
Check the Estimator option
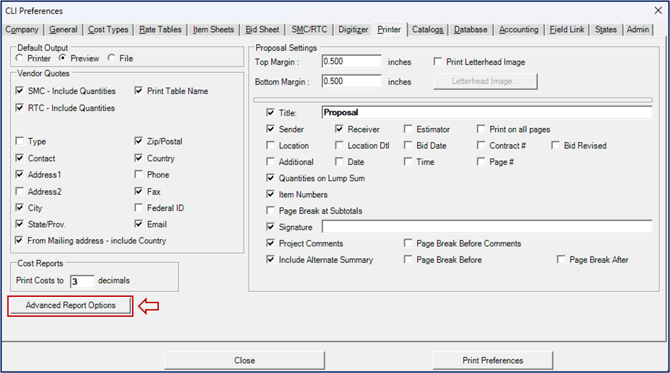[x=408, y=129]
